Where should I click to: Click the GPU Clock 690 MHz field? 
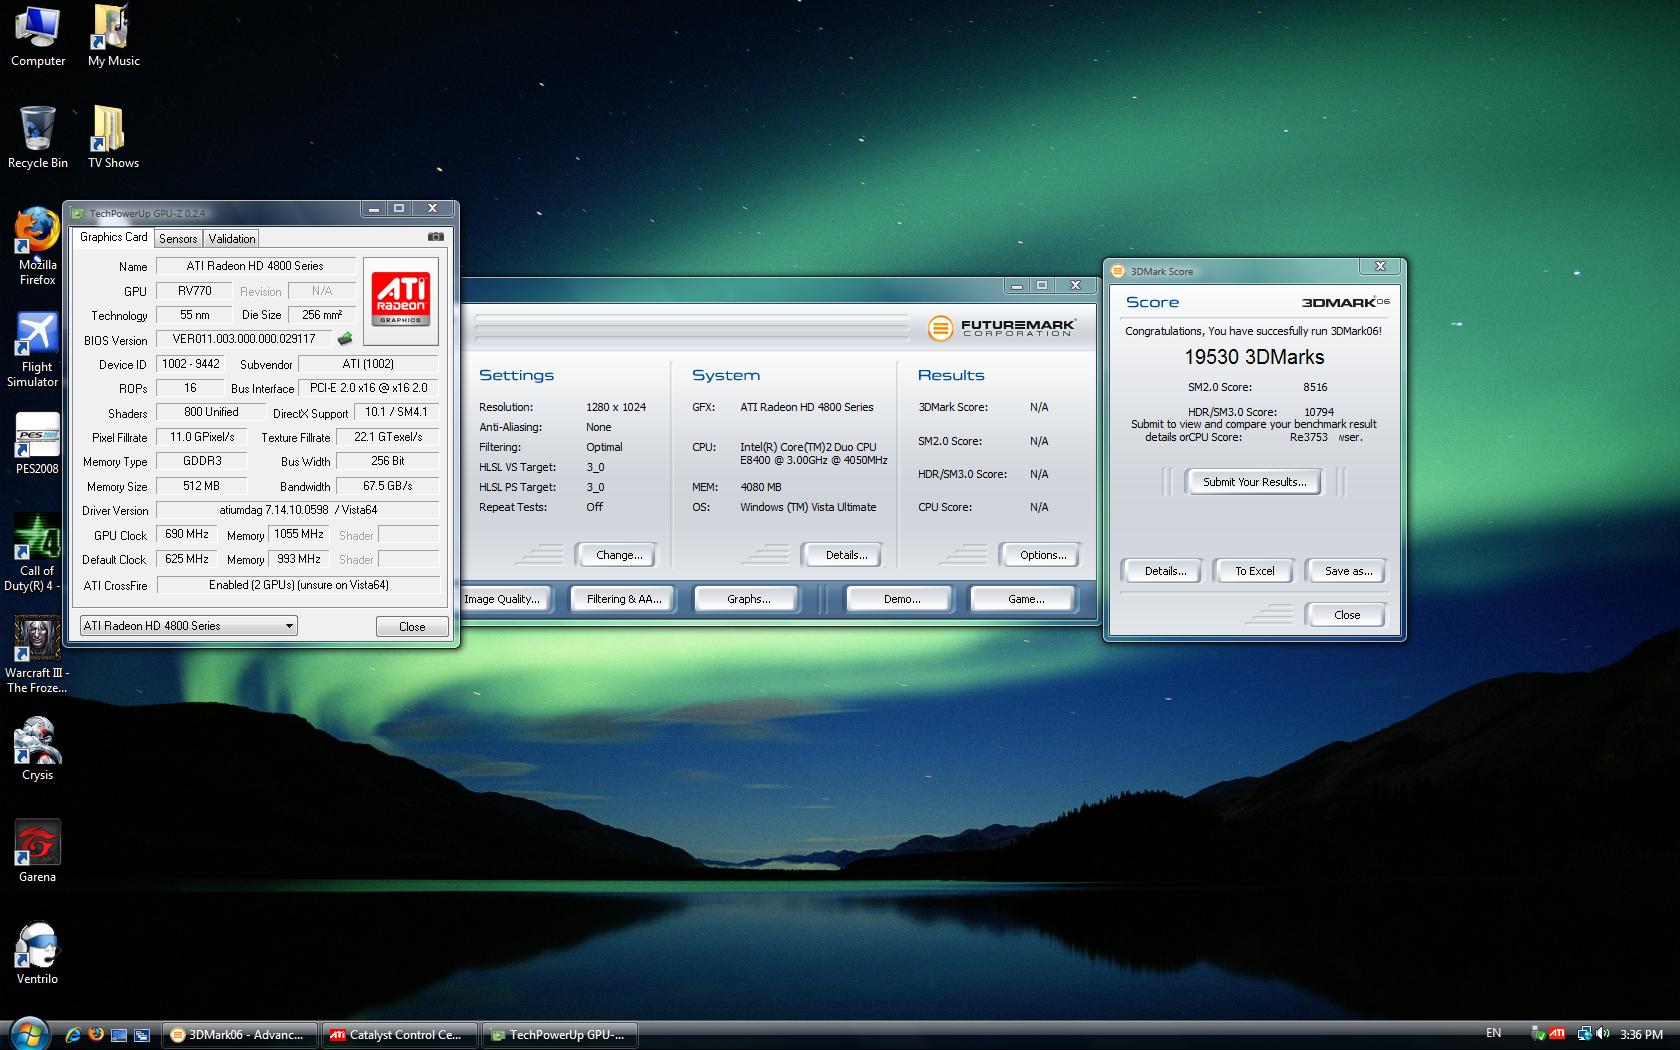pos(187,535)
